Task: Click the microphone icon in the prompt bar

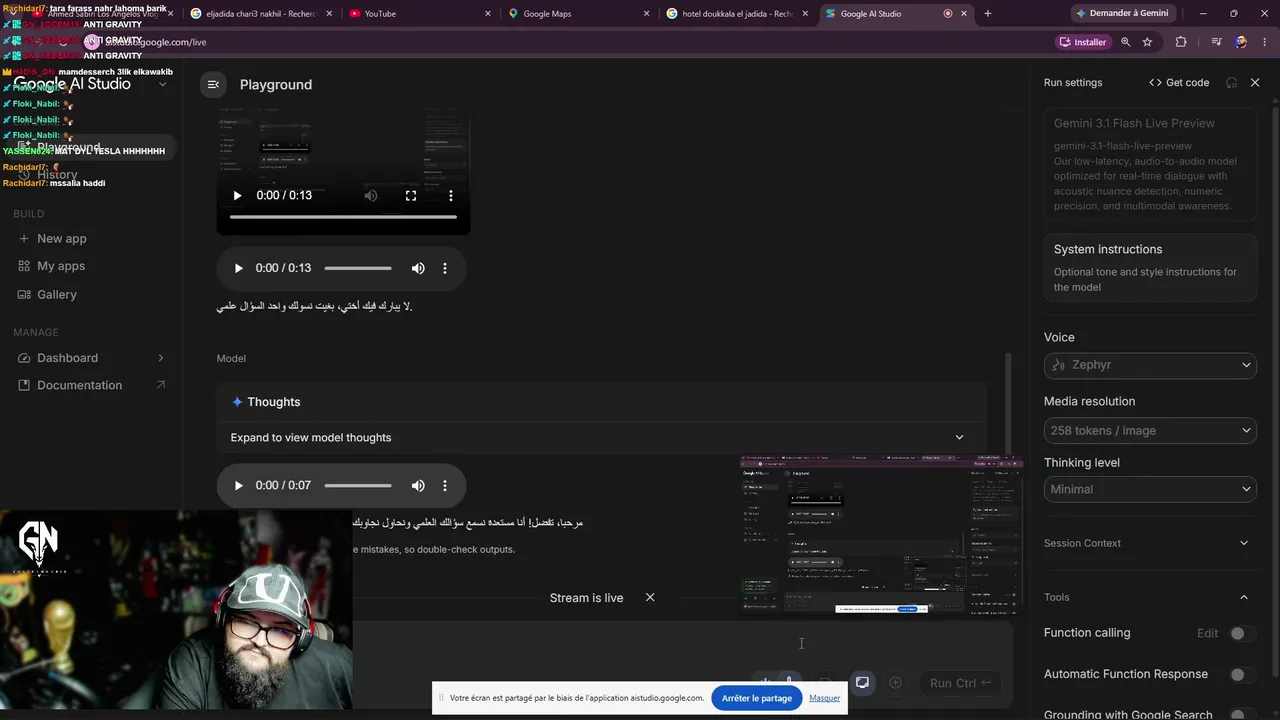Action: [790, 683]
